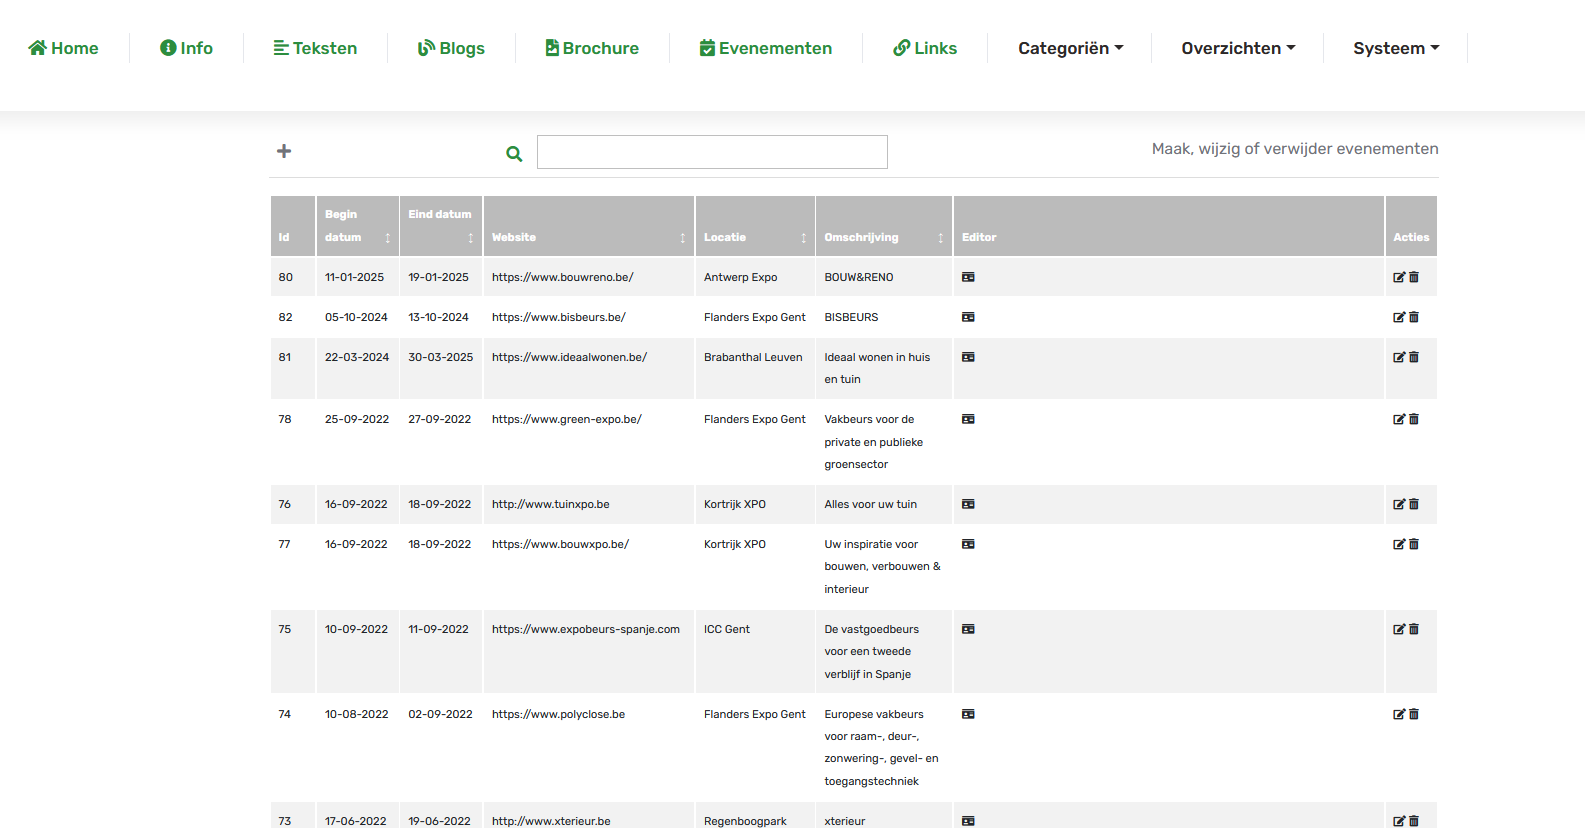Delete the expobeurs-spanje event row
Viewport: 1585px width, 828px height.
(1414, 629)
